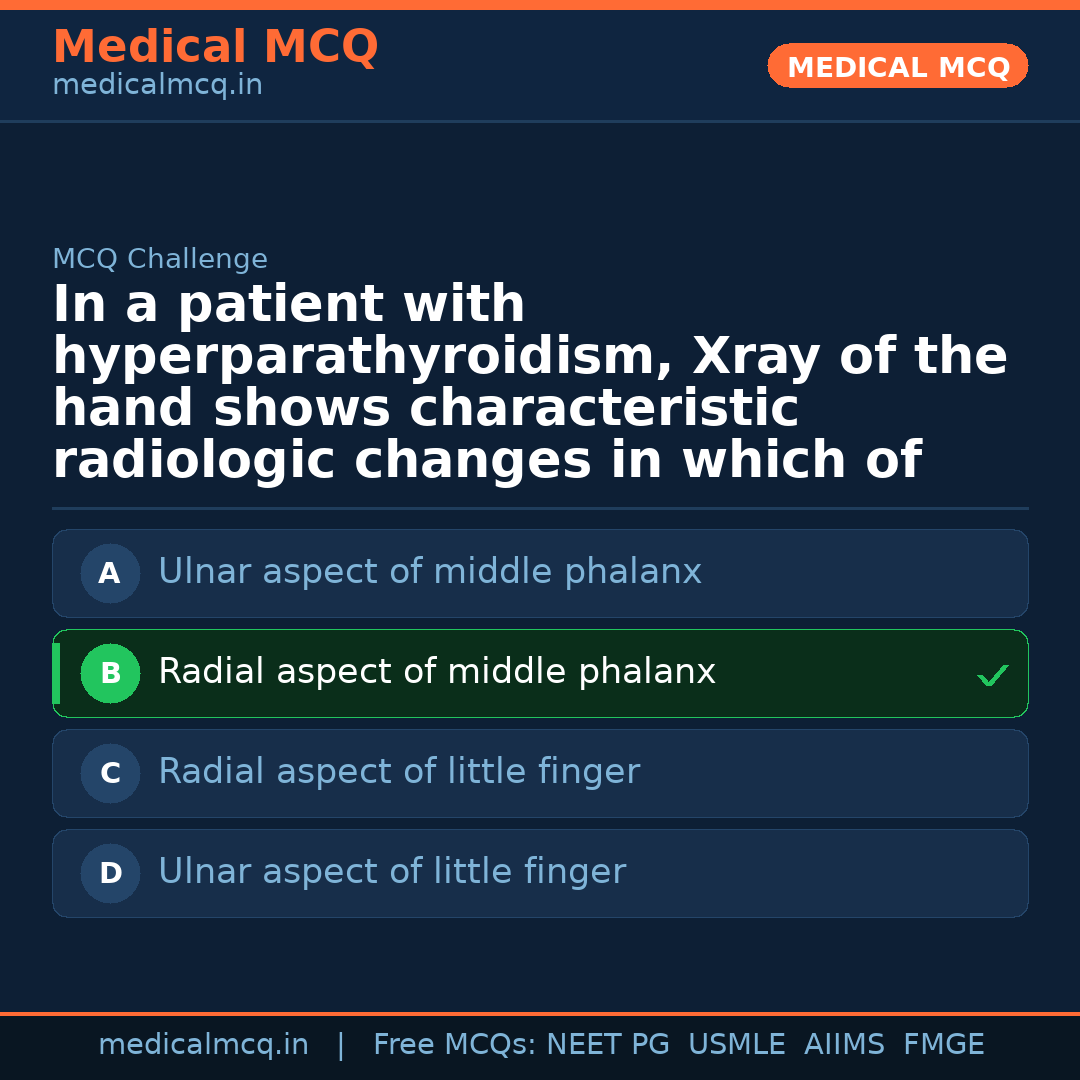This screenshot has height=1080, width=1080.
Task: Click the green checkmark on option B
Action: 992,676
